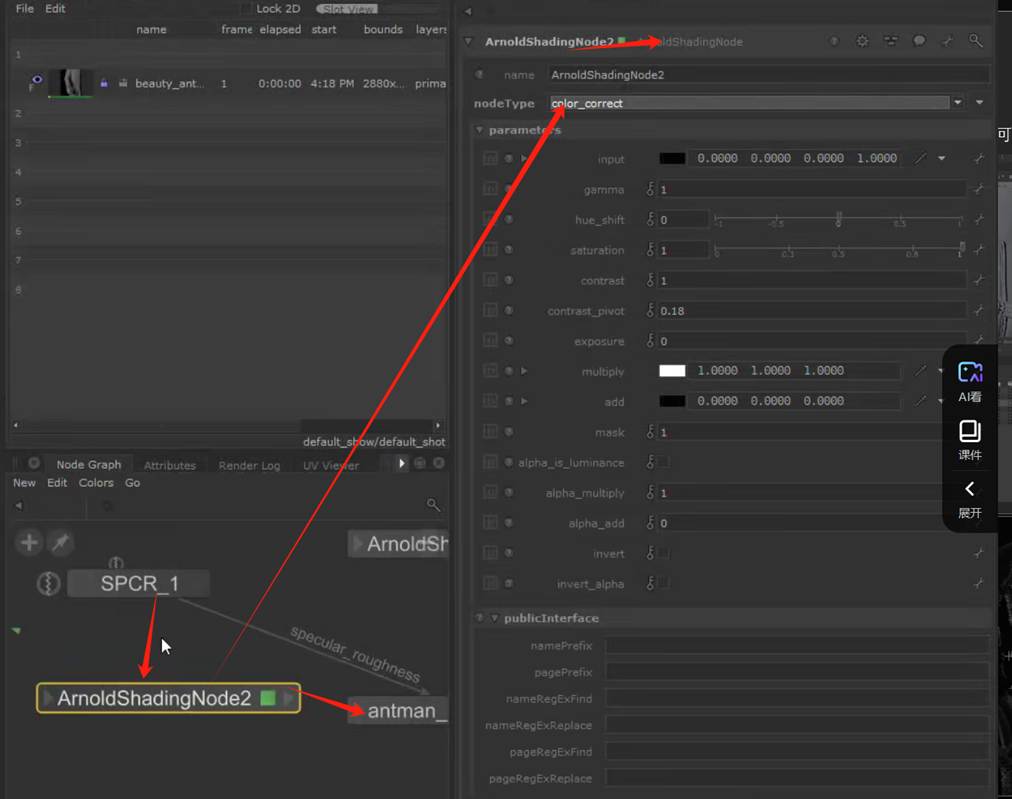Click the pin icon in Node Graph
Image resolution: width=1012 pixels, height=799 pixels.
(60, 543)
